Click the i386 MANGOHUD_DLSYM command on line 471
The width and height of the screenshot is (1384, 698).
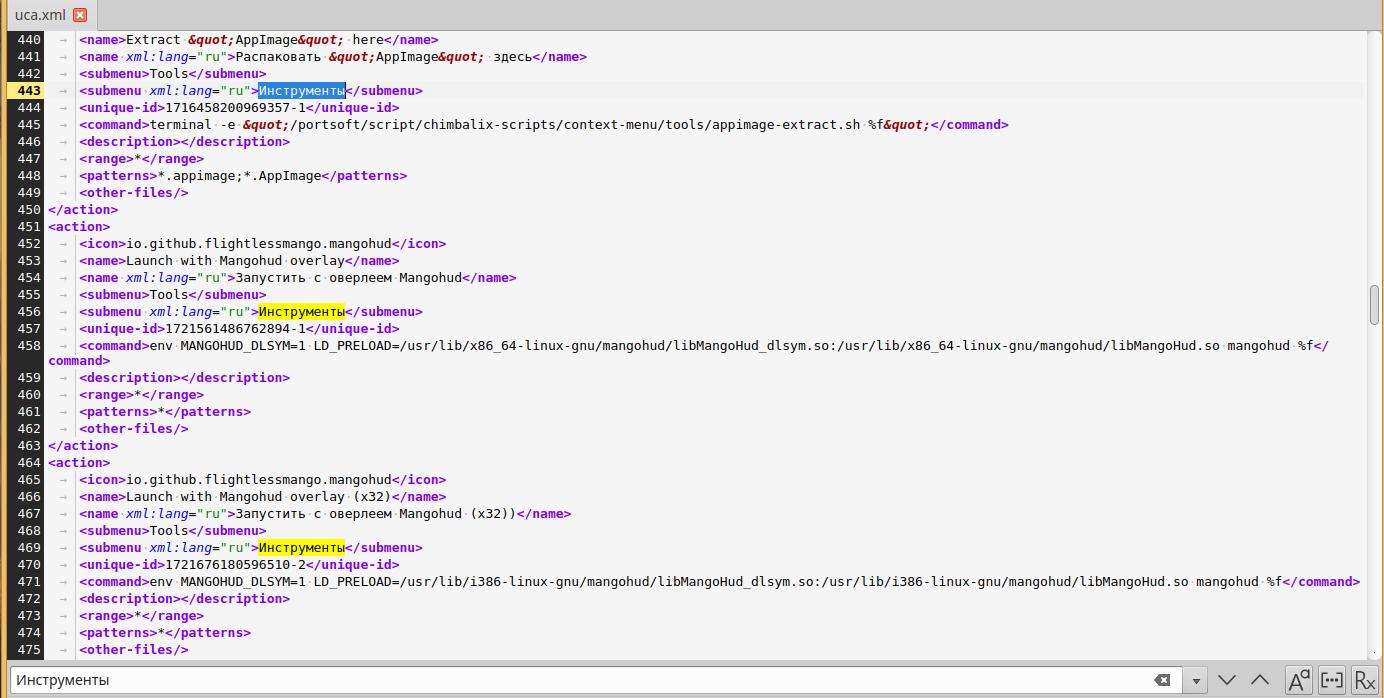click(x=715, y=582)
